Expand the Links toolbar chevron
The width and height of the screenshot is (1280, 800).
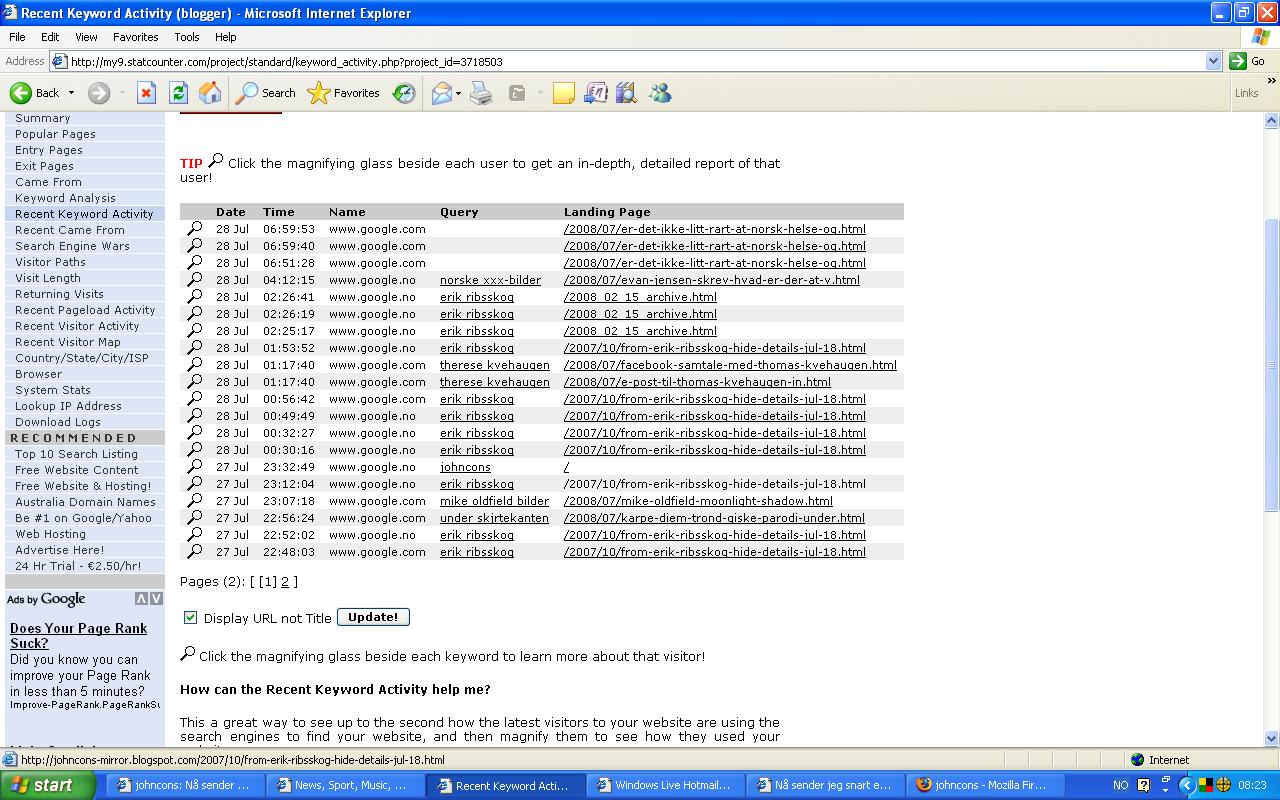(1272, 81)
